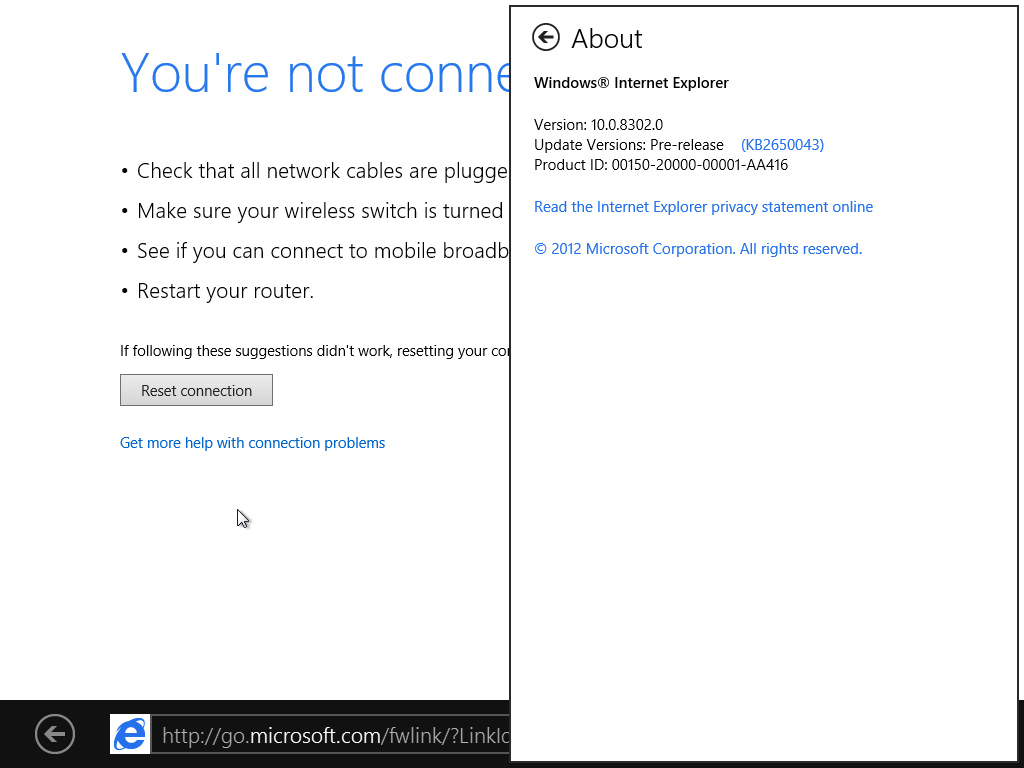Click the address bar URL field
The height and width of the screenshot is (768, 1024).
click(x=330, y=735)
